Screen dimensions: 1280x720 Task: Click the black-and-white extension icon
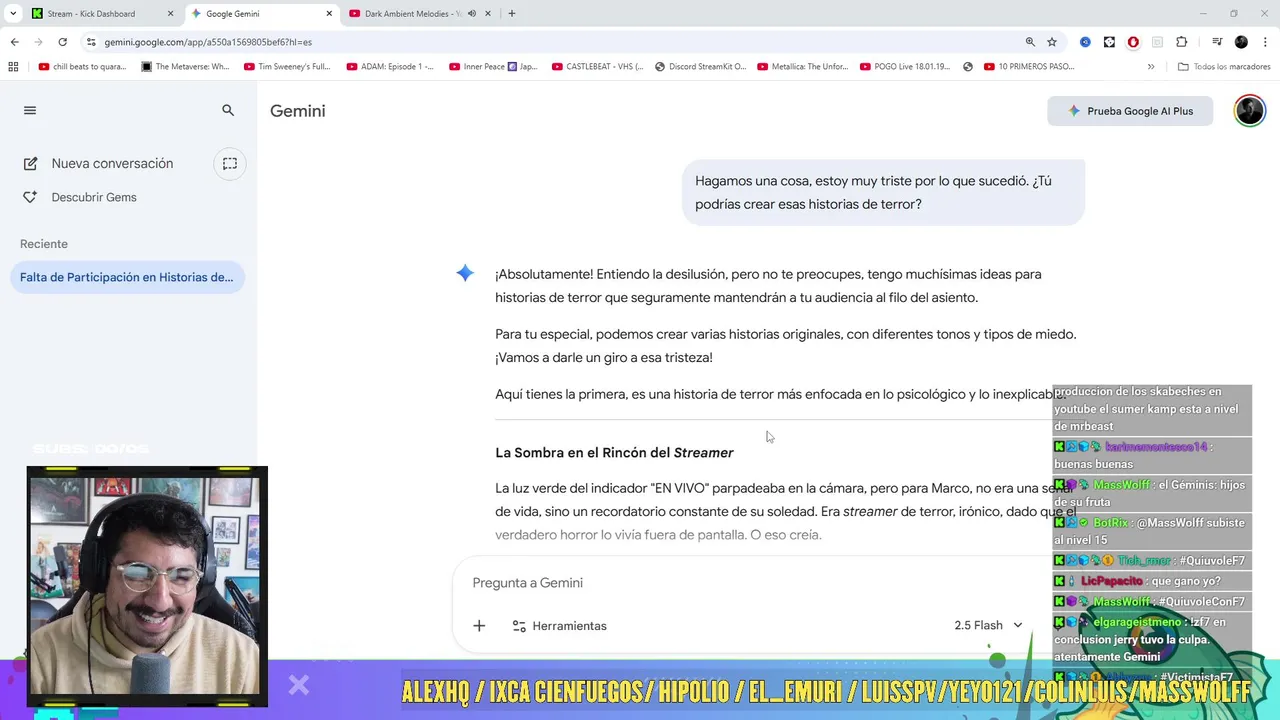[1109, 42]
